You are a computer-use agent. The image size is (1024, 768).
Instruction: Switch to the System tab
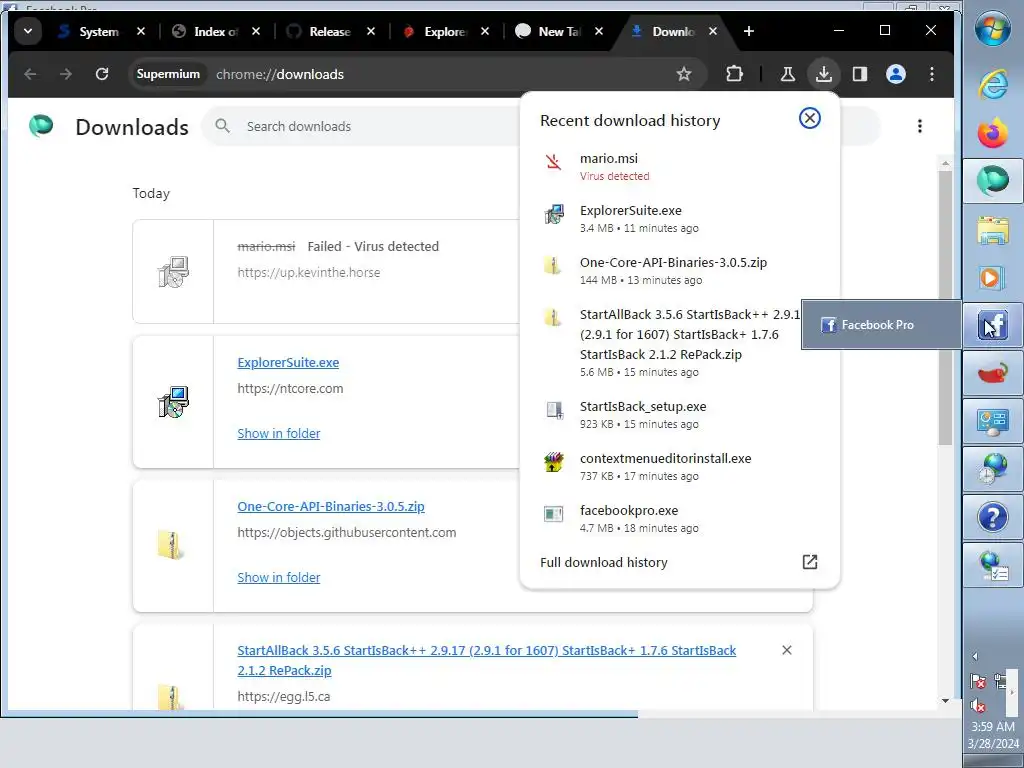(98, 31)
